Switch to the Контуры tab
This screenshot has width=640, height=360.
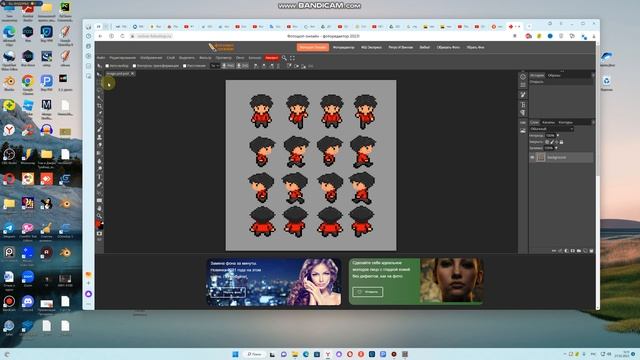566,122
